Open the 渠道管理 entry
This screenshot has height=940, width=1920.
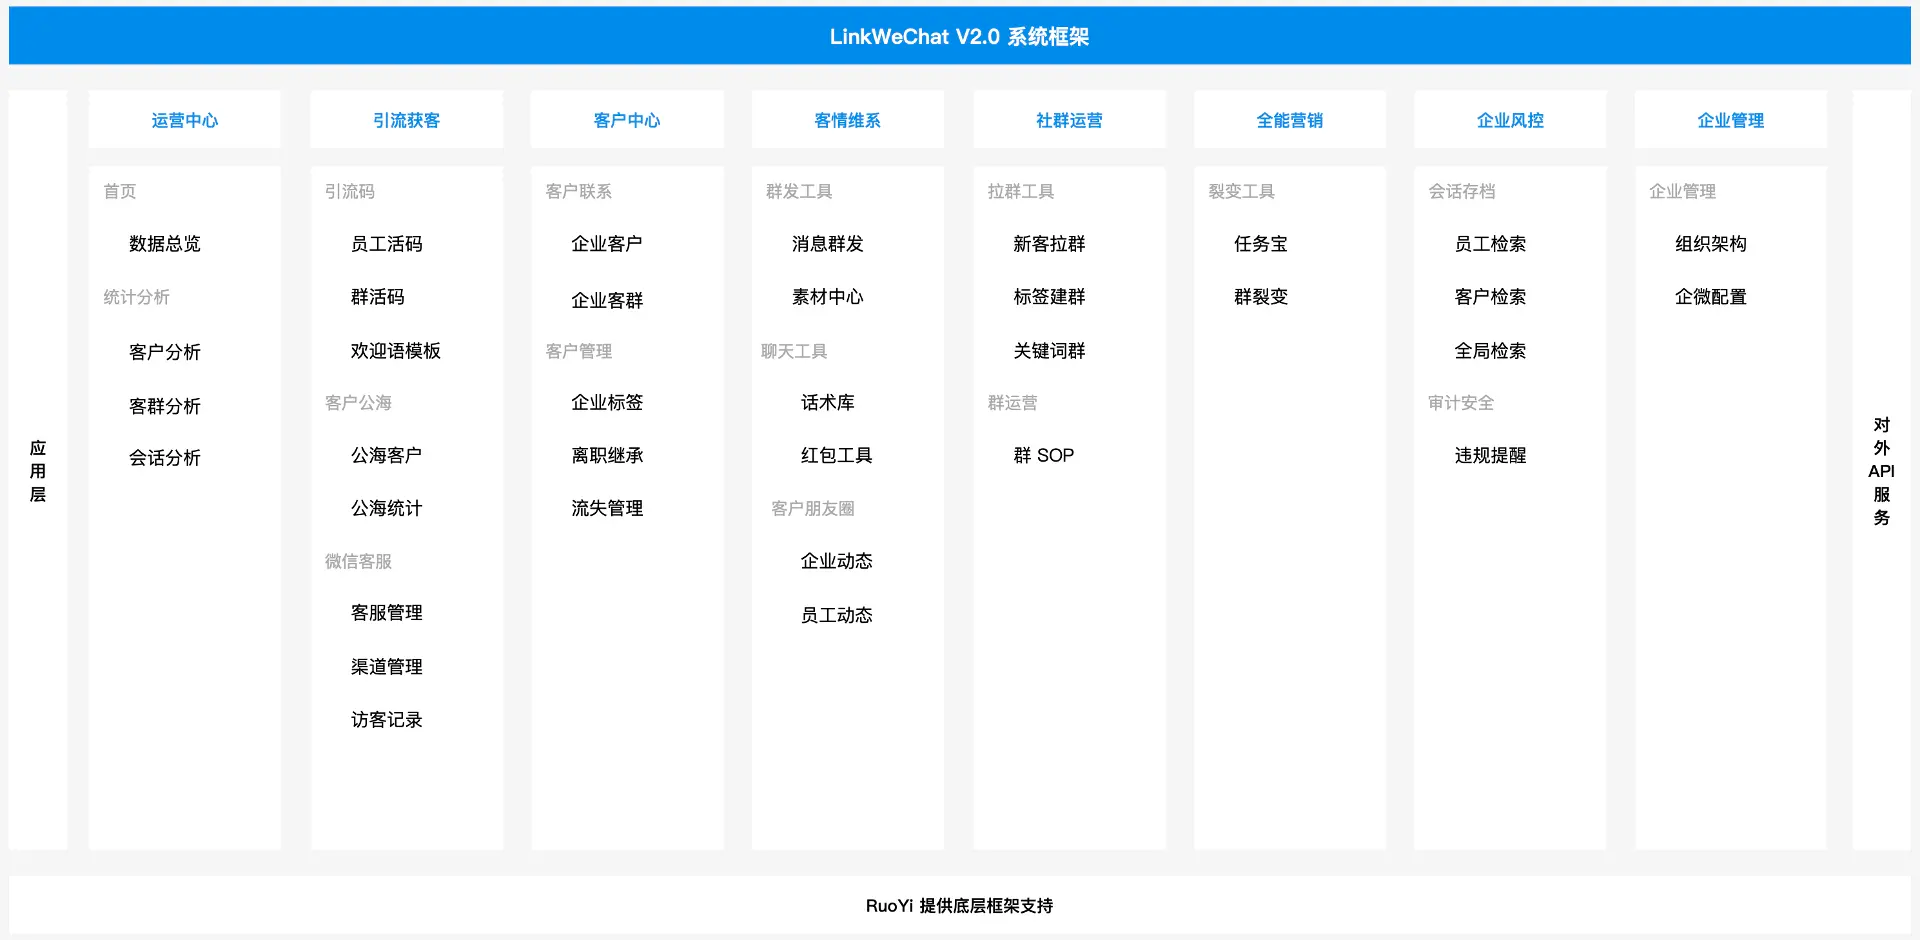pos(387,667)
